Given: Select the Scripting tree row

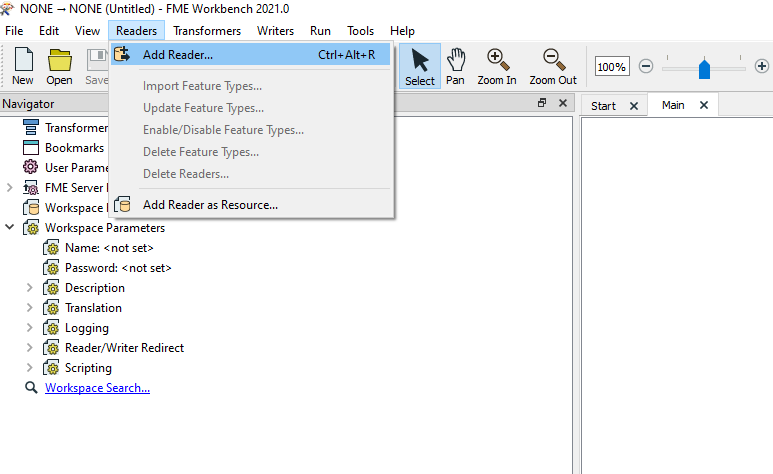Looking at the screenshot, I should click(x=88, y=367).
